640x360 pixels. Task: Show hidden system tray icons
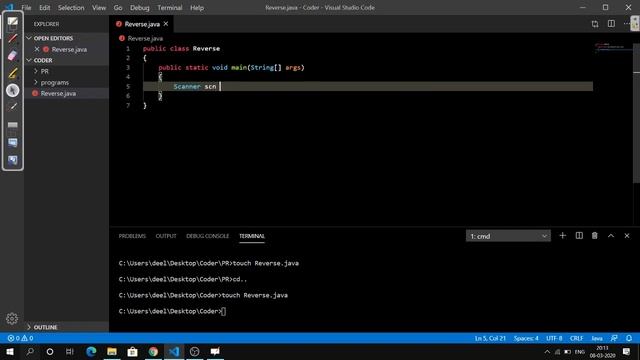547,351
